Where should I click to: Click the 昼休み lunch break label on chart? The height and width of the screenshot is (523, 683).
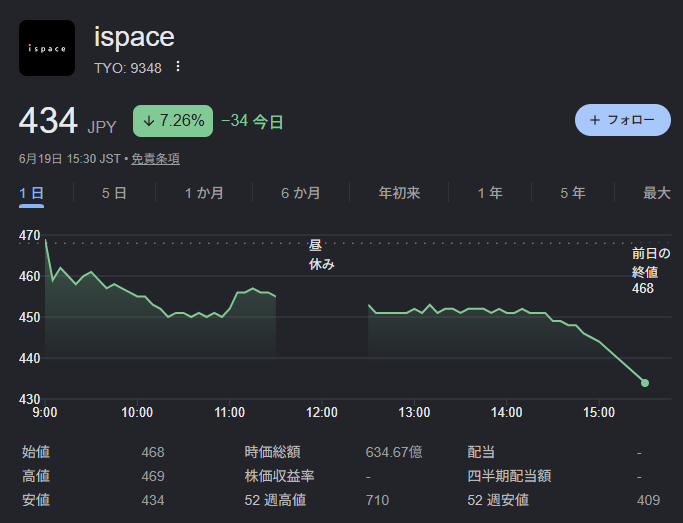321,254
